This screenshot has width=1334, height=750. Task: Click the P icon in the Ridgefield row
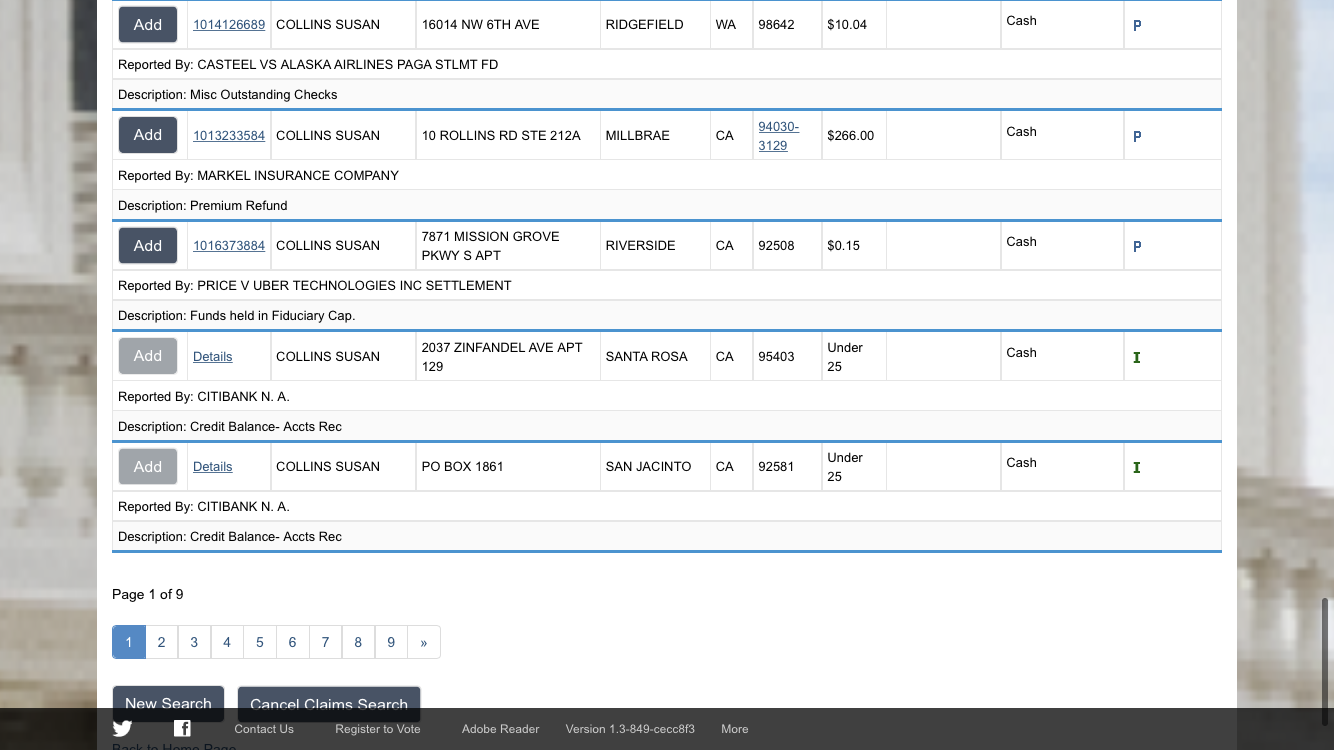pyautogui.click(x=1137, y=26)
